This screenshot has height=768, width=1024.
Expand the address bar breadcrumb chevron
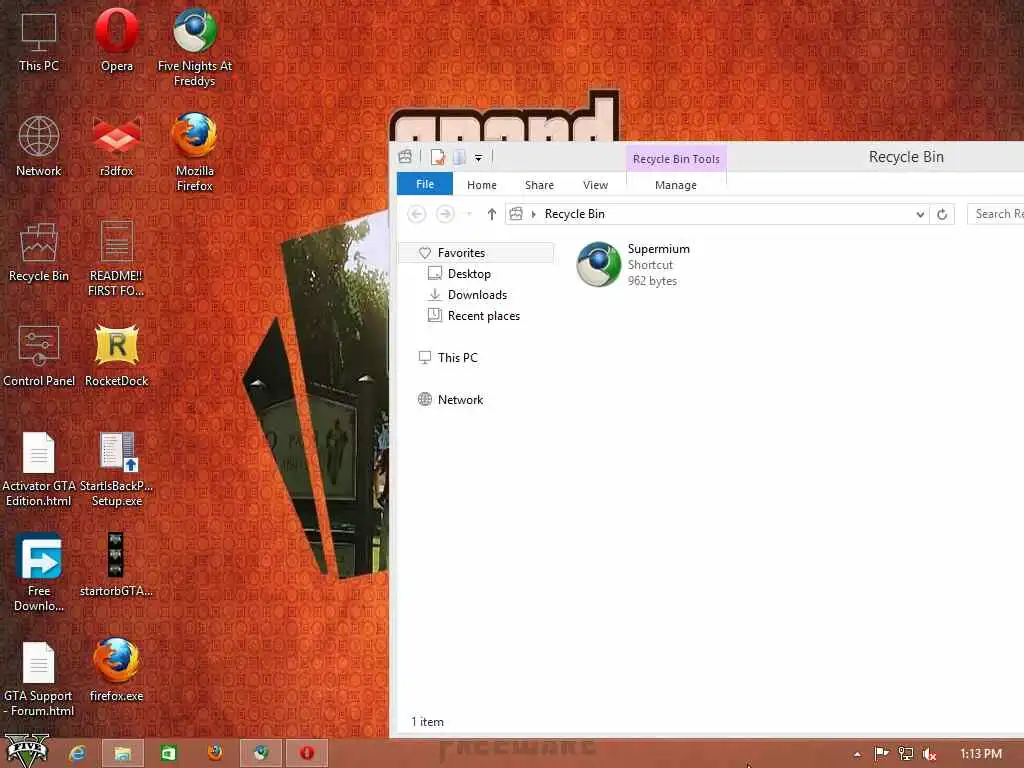[534, 214]
